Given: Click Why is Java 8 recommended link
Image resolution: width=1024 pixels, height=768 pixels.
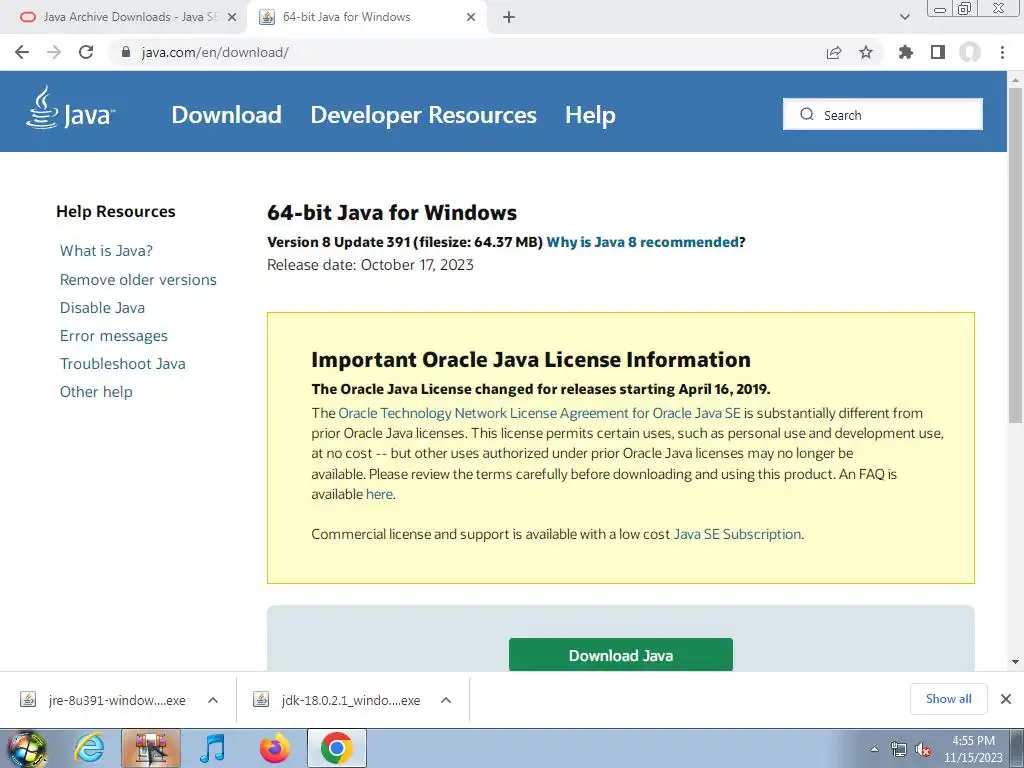Looking at the screenshot, I should 643,242.
